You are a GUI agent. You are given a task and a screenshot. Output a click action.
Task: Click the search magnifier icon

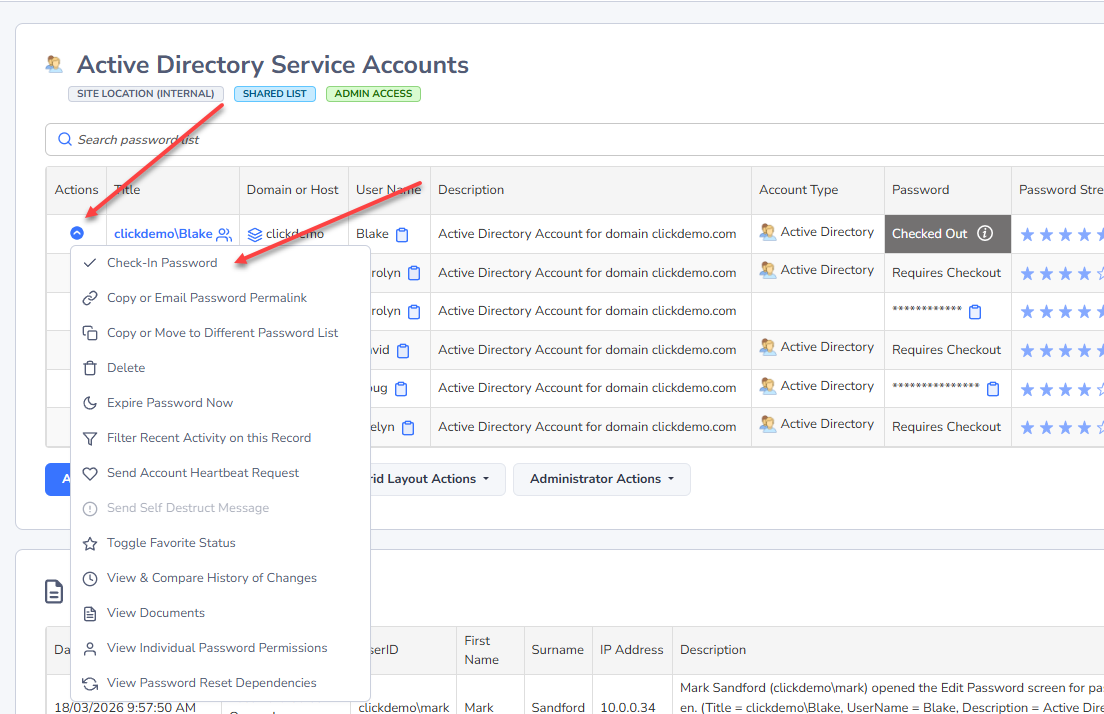point(65,140)
